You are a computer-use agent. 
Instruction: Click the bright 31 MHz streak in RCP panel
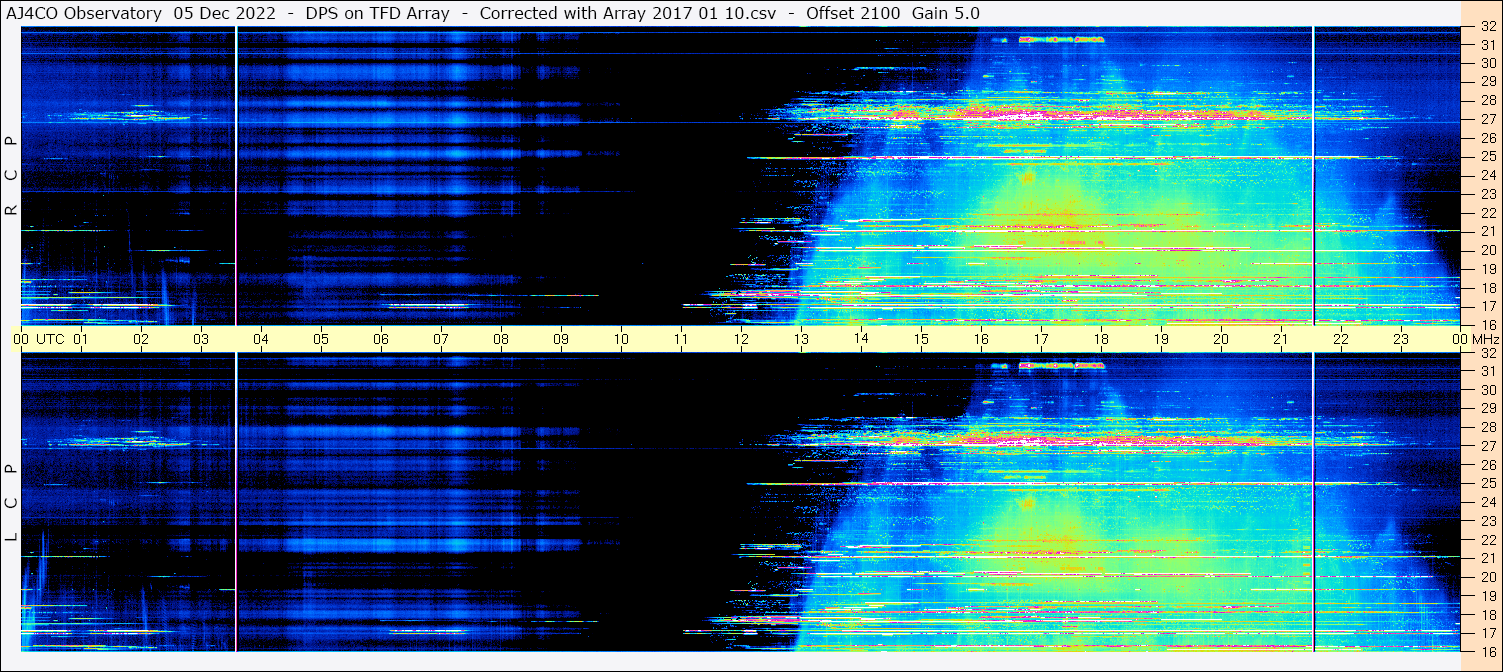[x=1060, y=40]
